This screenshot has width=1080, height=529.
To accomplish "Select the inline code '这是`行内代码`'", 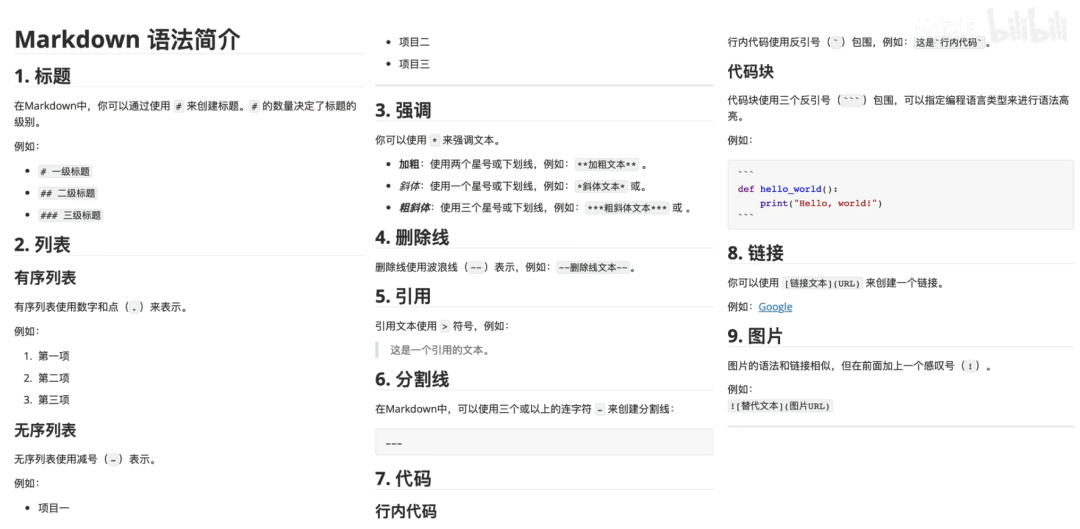I will click(x=948, y=43).
